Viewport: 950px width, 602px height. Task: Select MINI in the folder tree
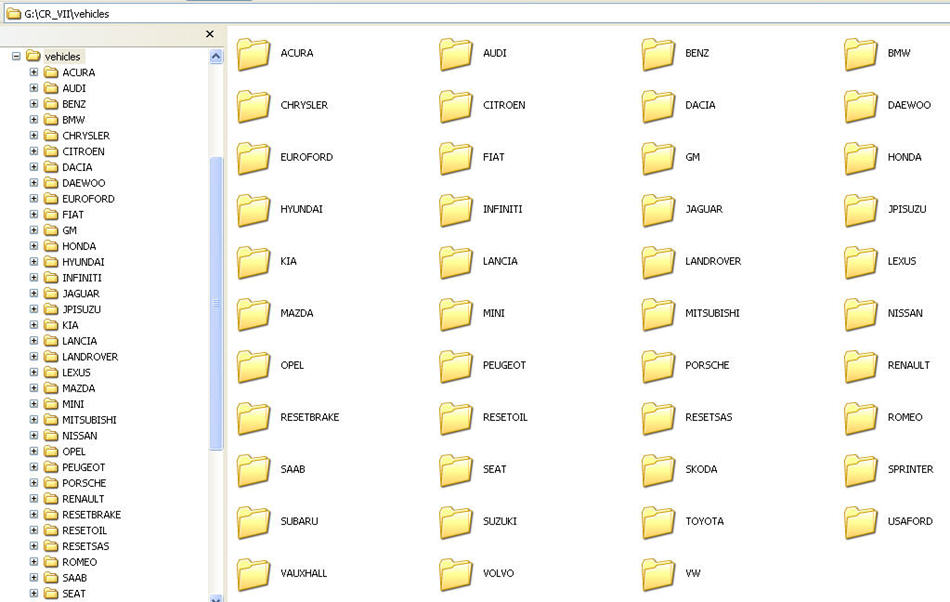73,403
